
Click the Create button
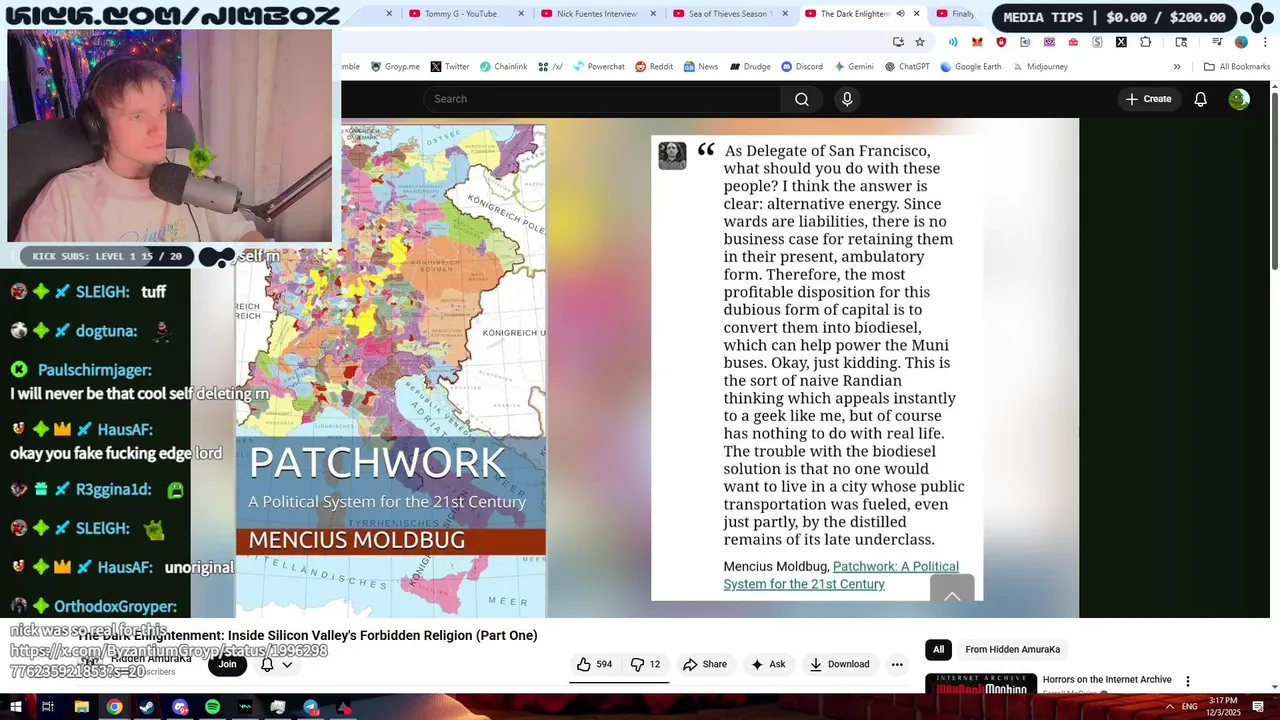[x=1148, y=99]
